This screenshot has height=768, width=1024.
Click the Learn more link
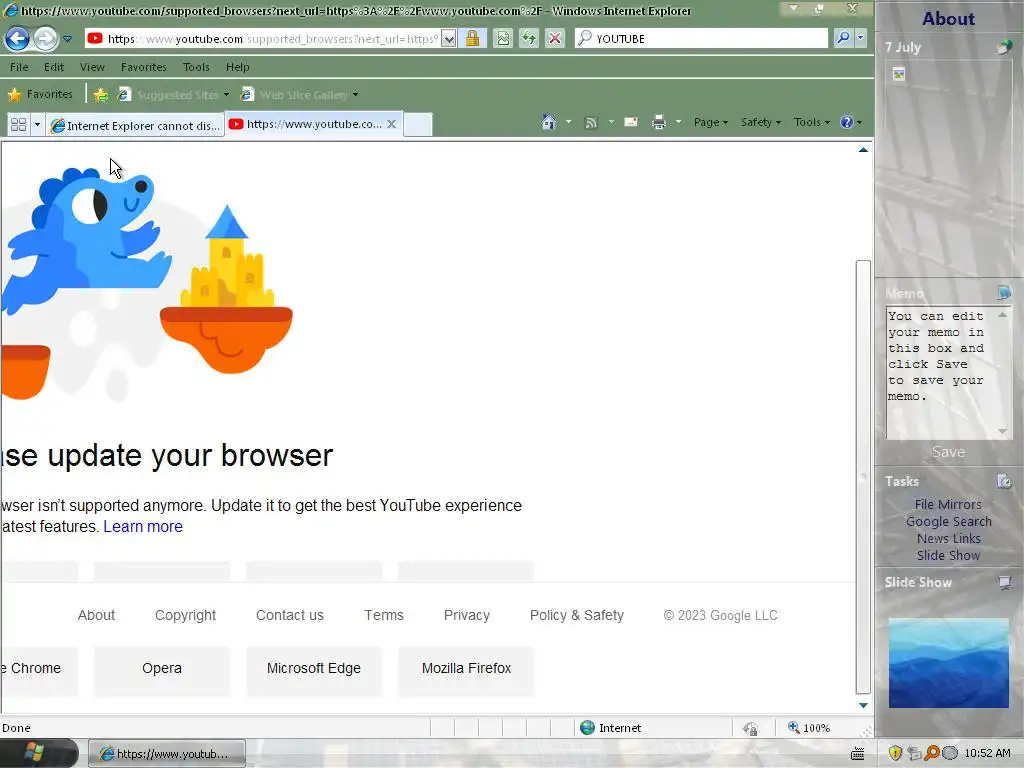[x=143, y=526]
